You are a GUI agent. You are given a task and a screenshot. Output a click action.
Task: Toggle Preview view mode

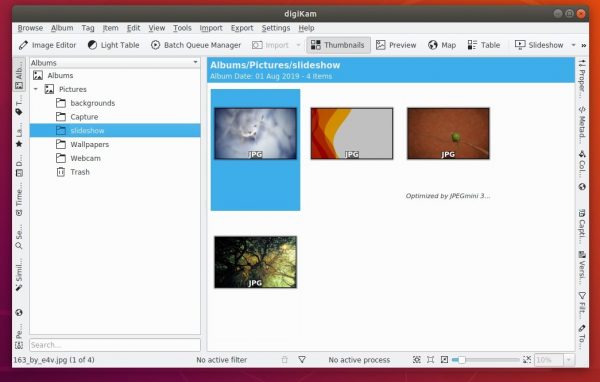tap(396, 45)
